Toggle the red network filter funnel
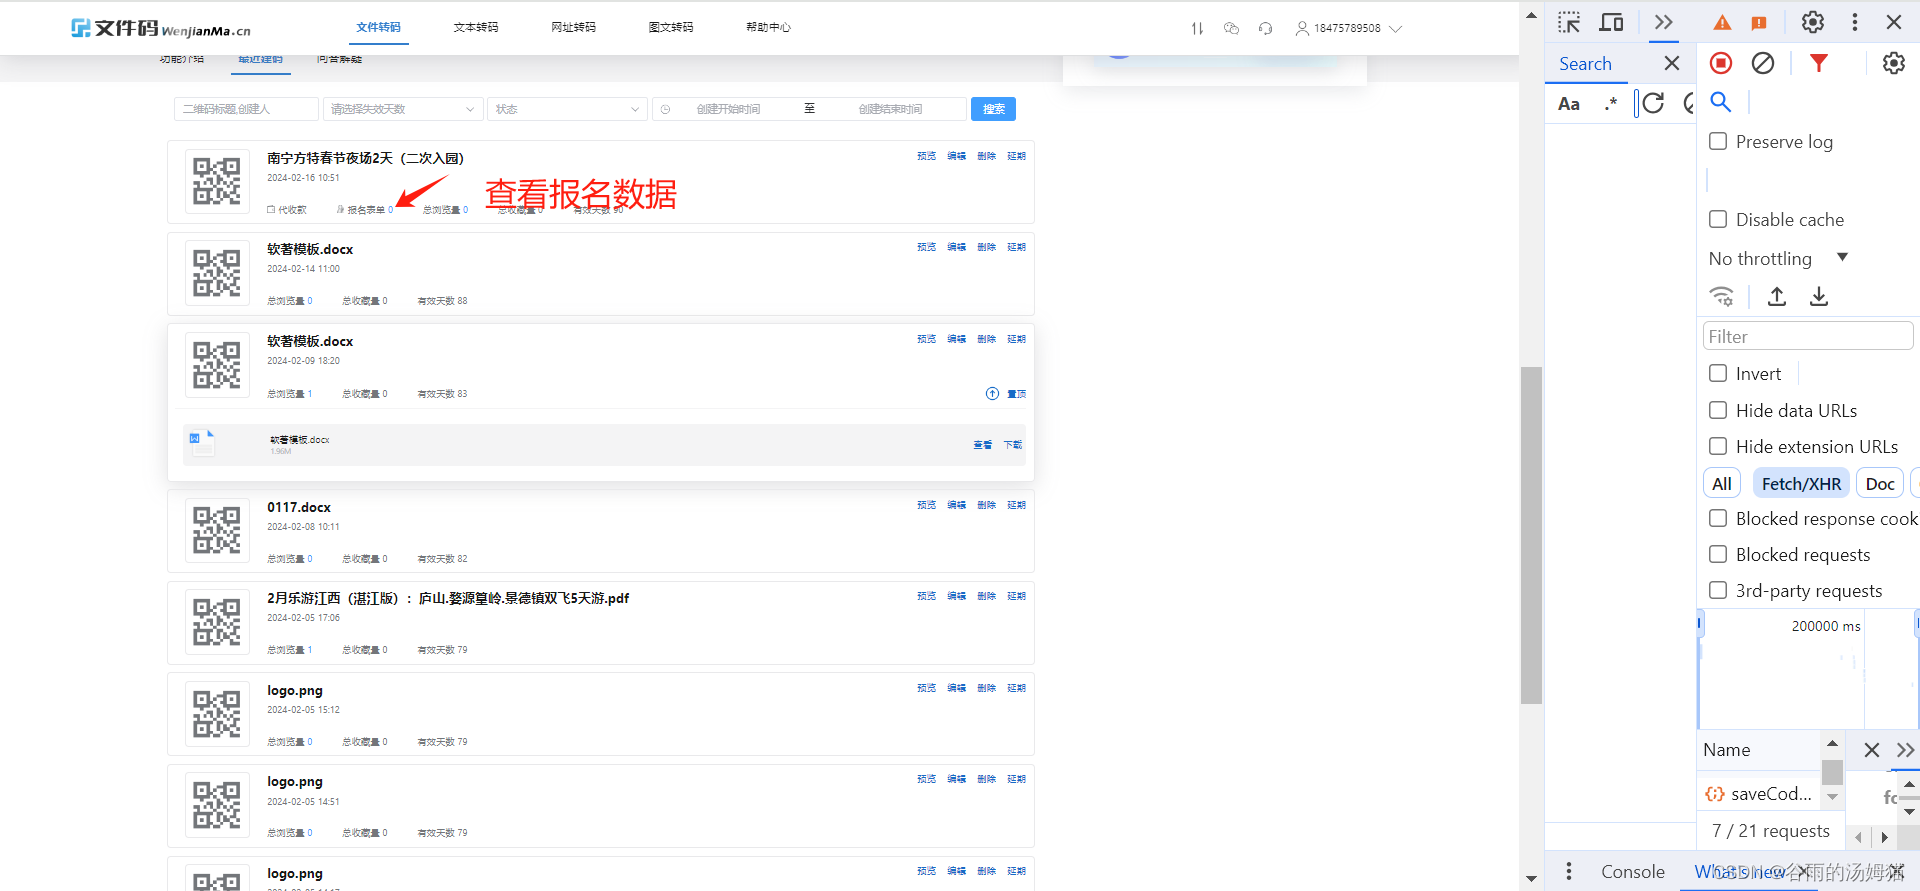Image resolution: width=1920 pixels, height=891 pixels. click(x=1819, y=63)
